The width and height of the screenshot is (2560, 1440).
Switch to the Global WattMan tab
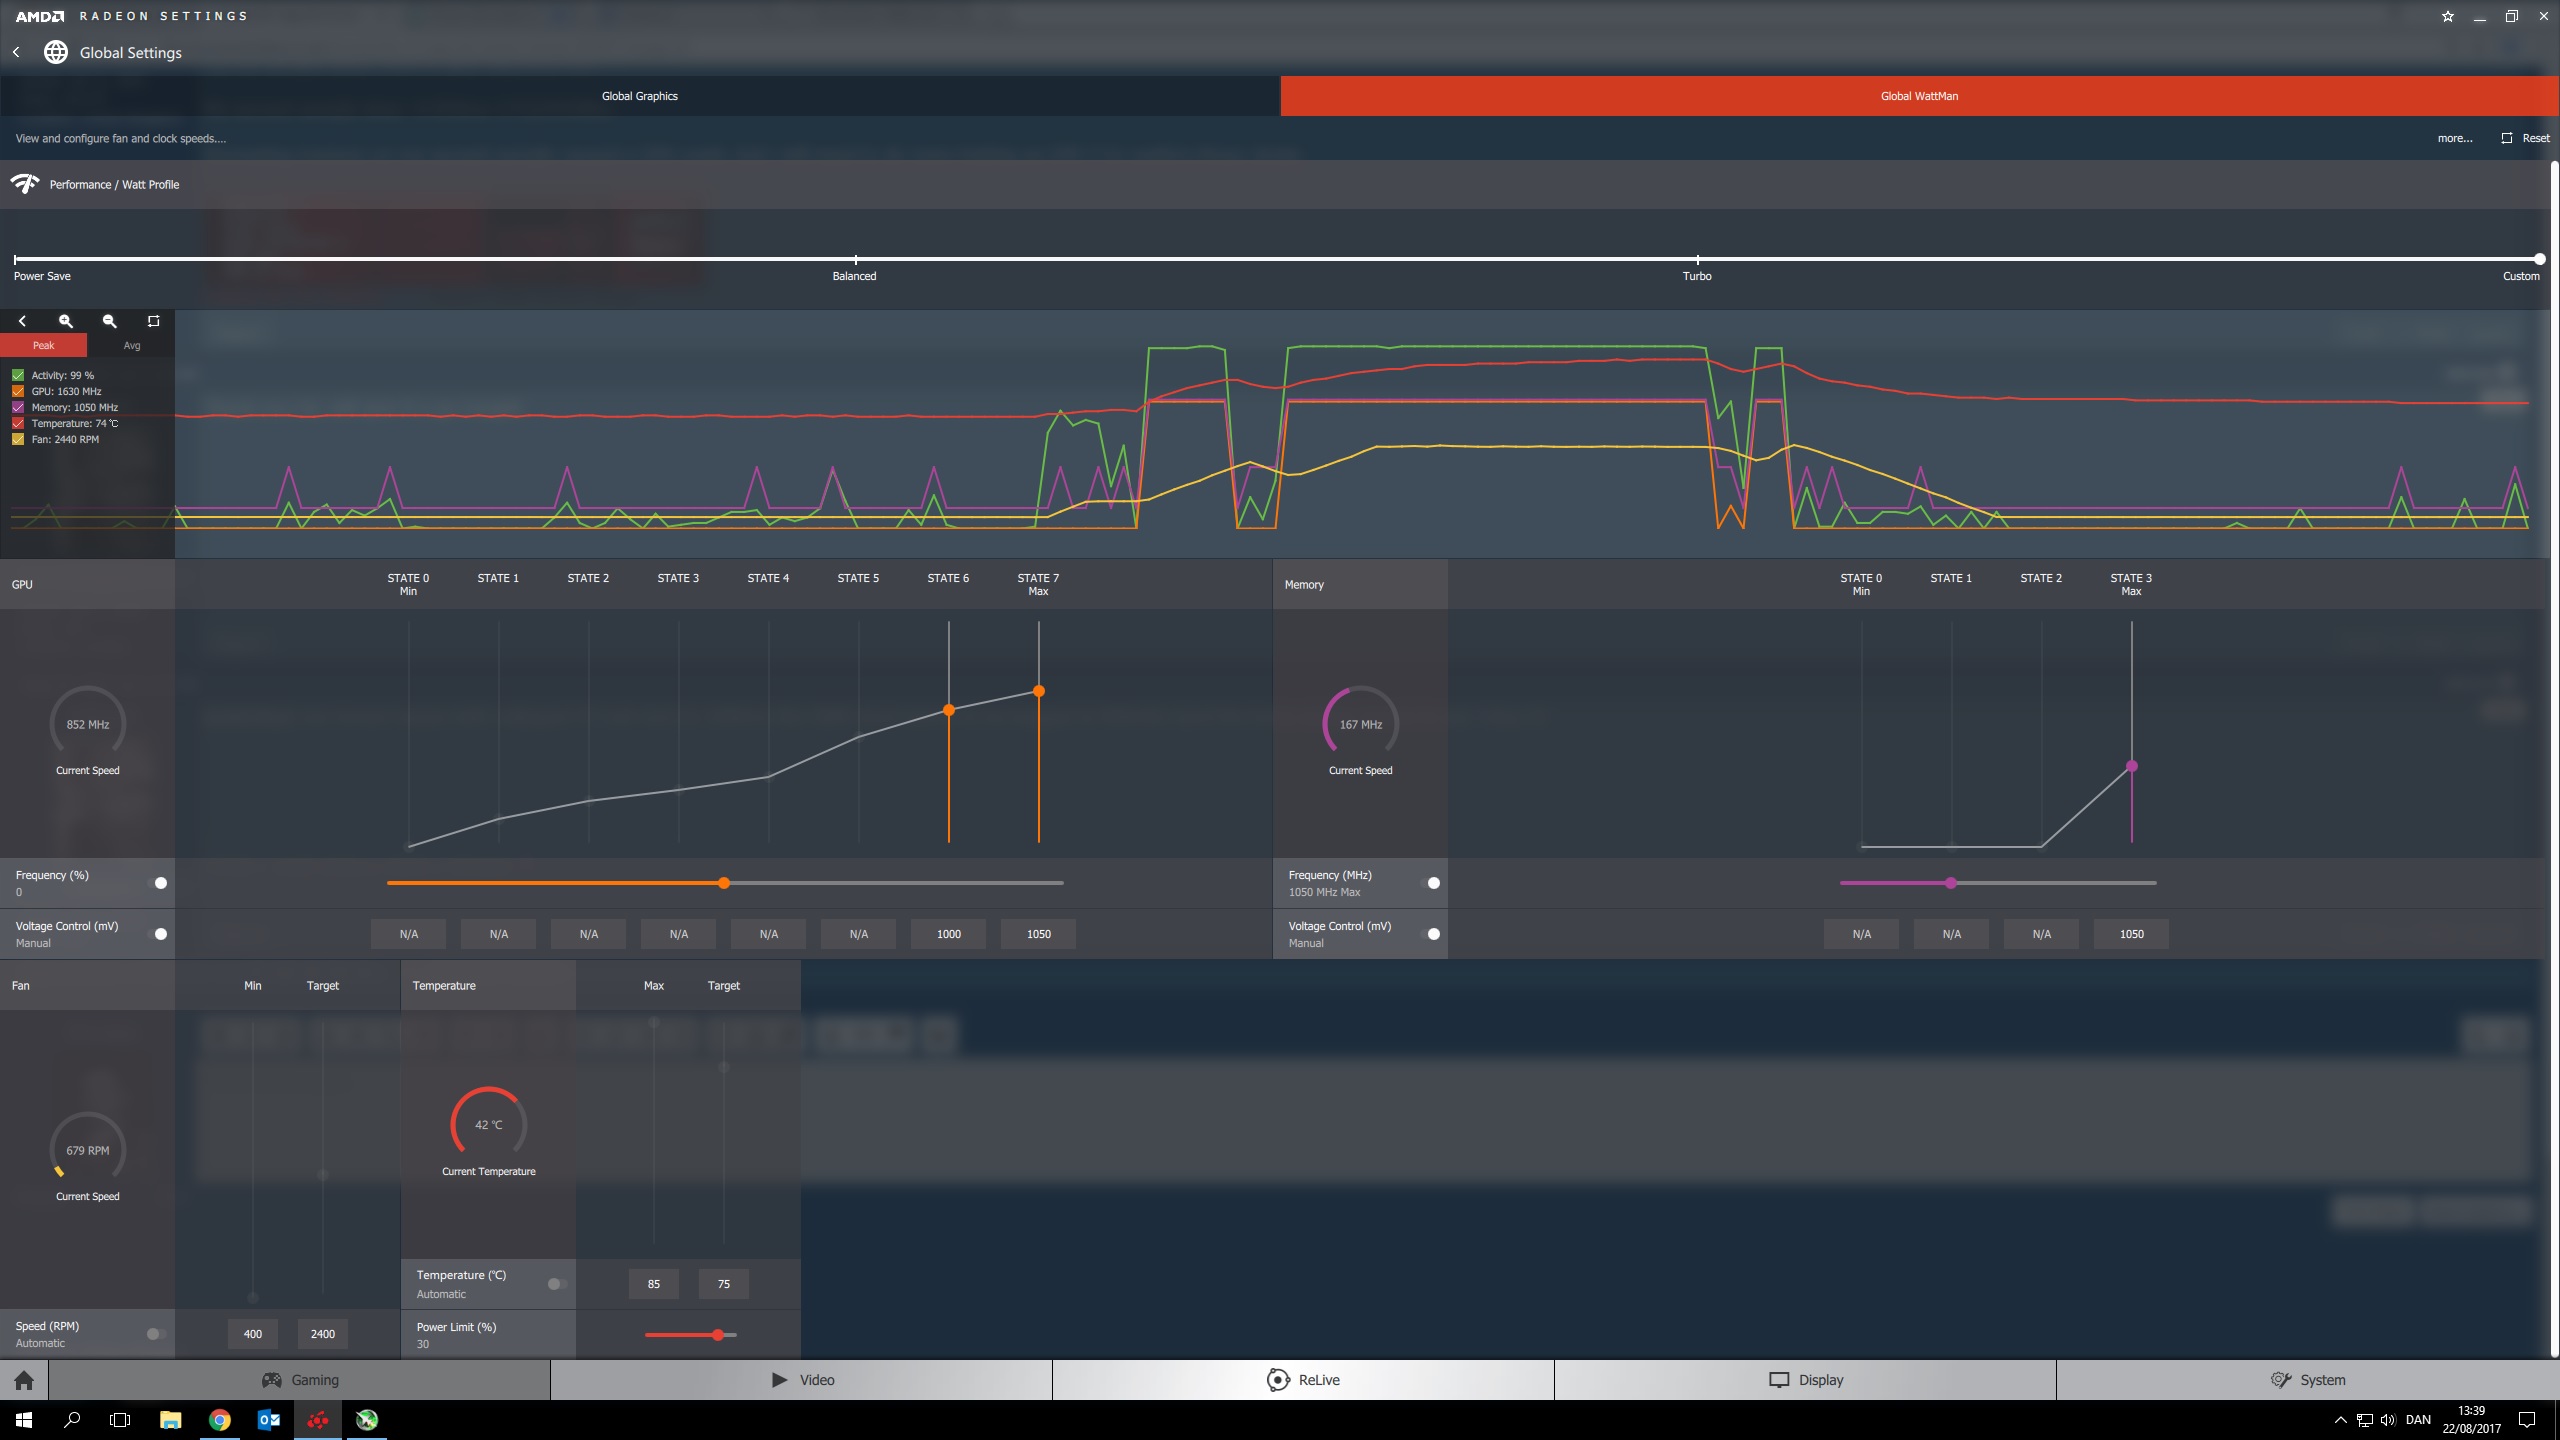[x=1919, y=96]
